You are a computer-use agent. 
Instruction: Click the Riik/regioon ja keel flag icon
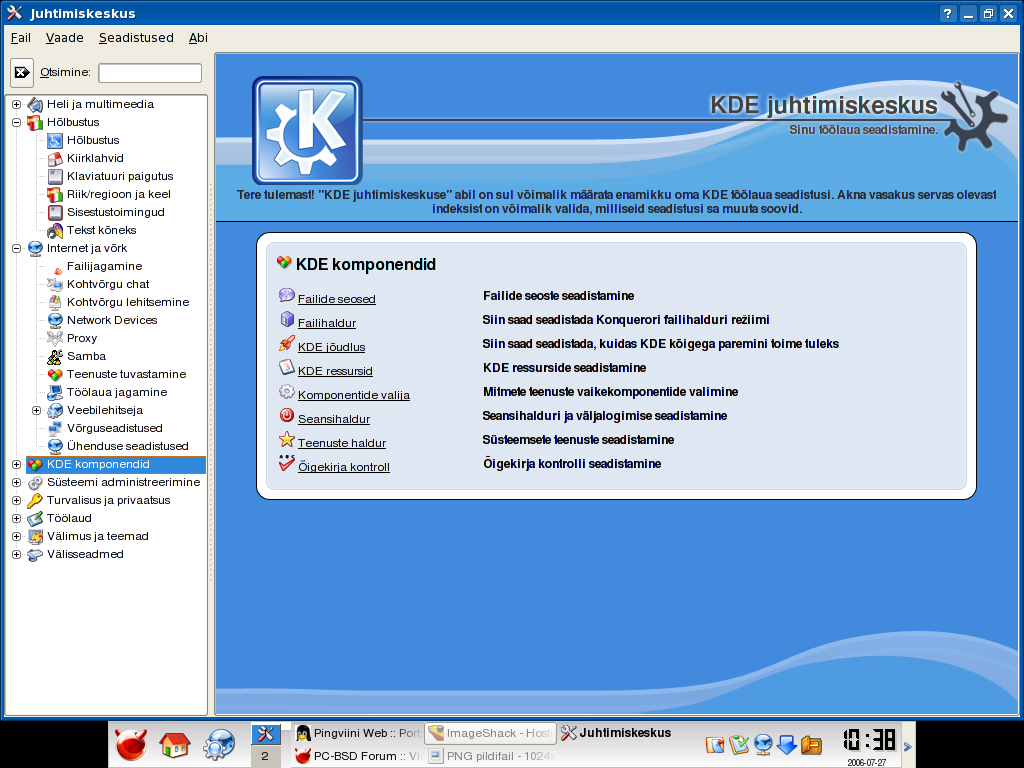click(56, 194)
